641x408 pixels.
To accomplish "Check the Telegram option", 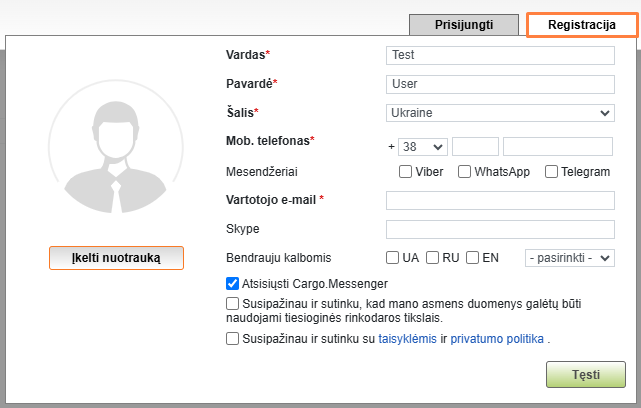I will (x=551, y=172).
